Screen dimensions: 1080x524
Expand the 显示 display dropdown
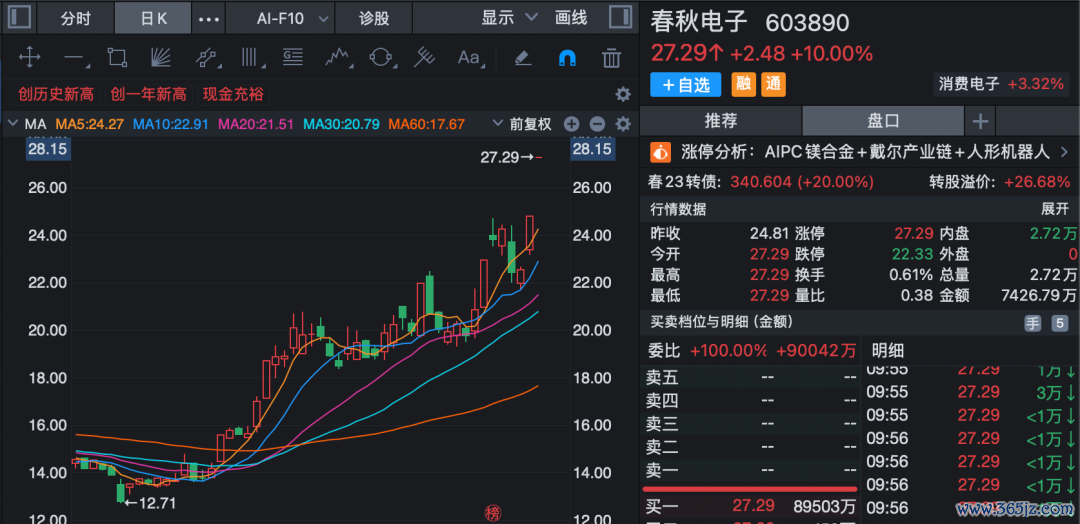tap(509, 18)
